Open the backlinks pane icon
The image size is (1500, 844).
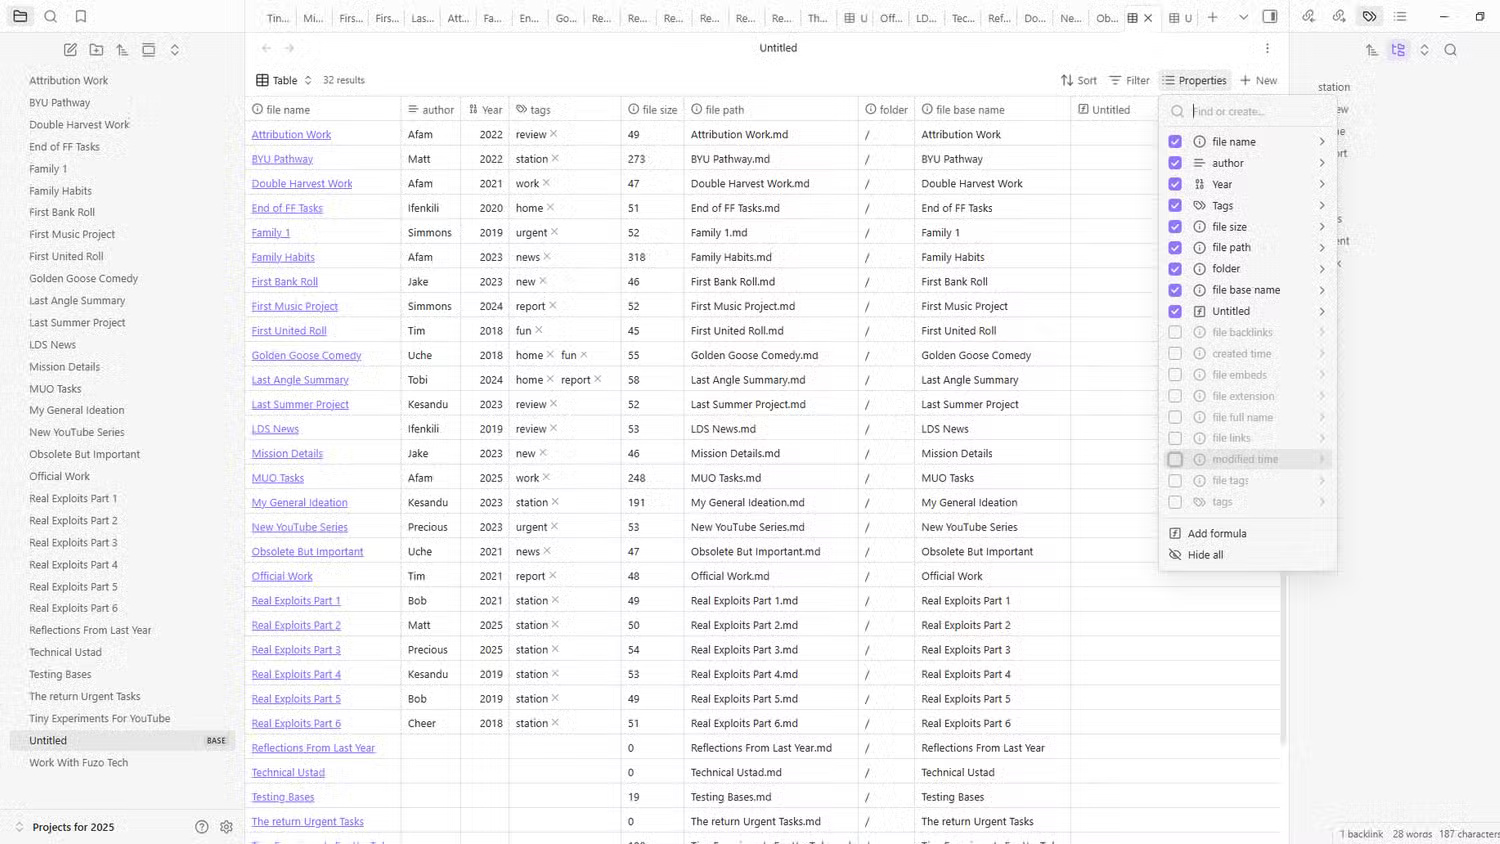click(x=1308, y=17)
